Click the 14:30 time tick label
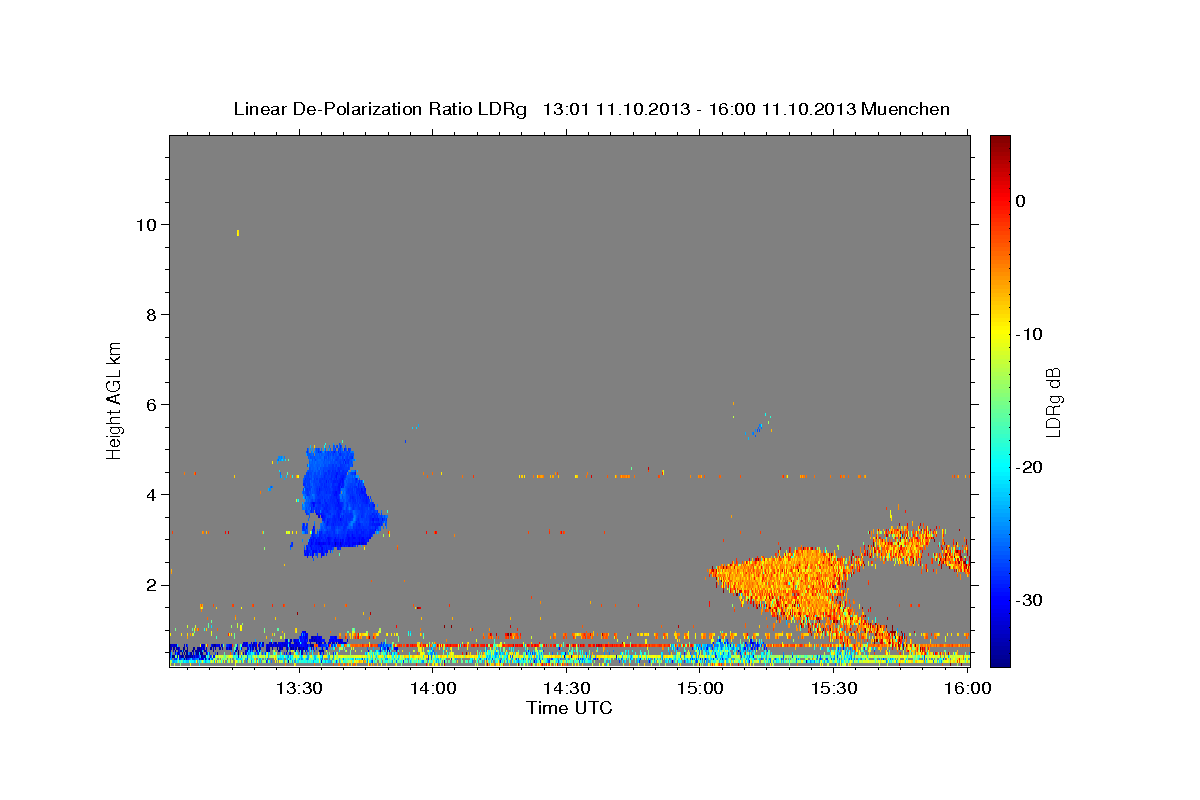The image size is (1200, 800). pos(567,688)
